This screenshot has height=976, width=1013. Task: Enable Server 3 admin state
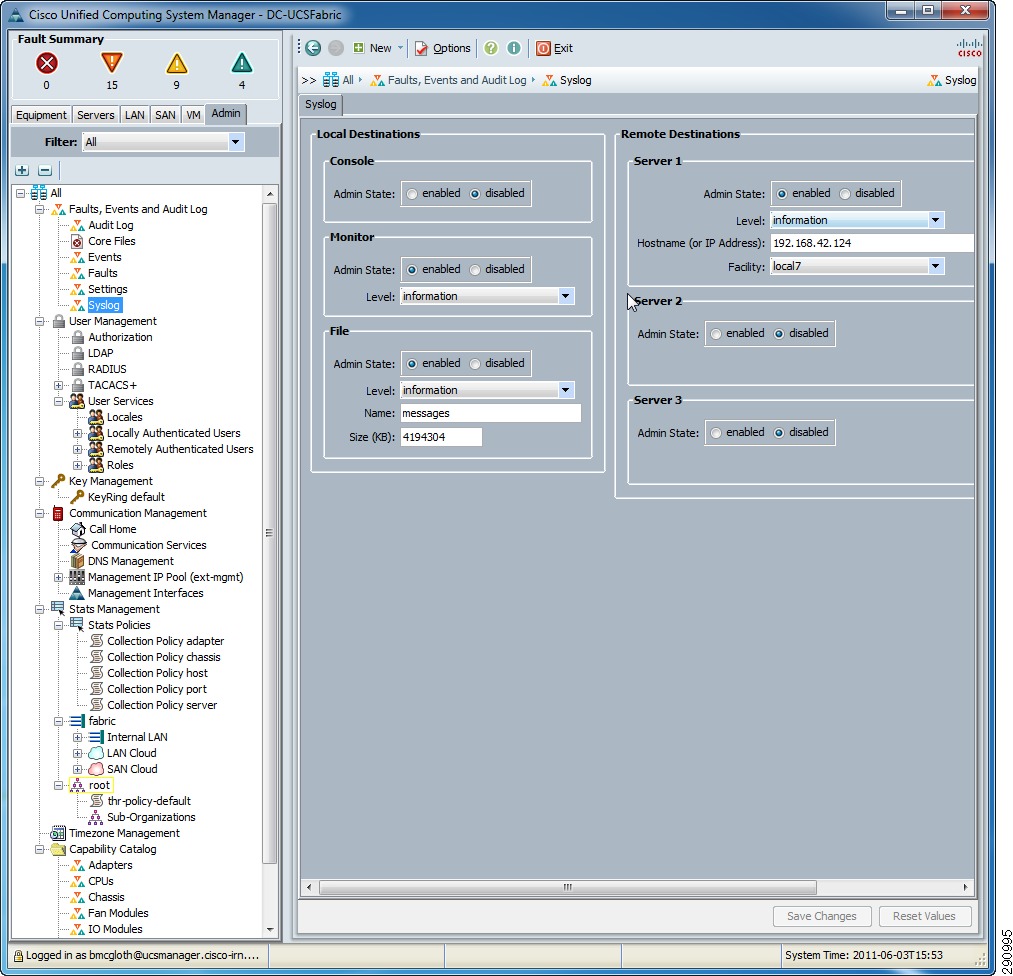tap(716, 433)
